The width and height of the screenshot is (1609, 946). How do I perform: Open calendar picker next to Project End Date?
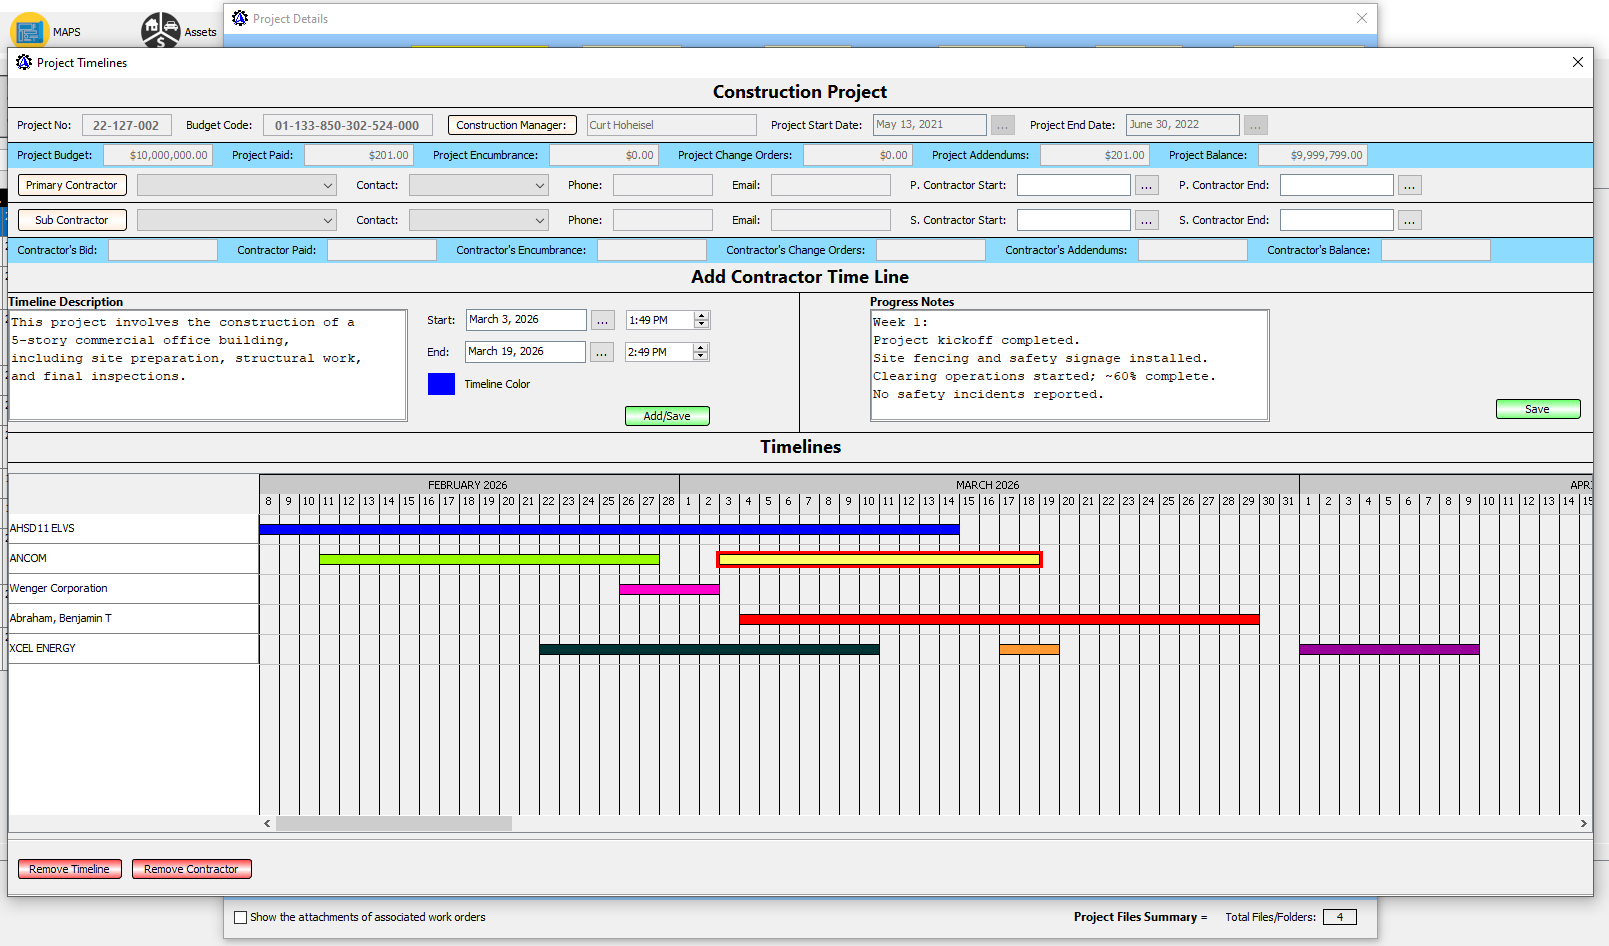tap(1255, 124)
